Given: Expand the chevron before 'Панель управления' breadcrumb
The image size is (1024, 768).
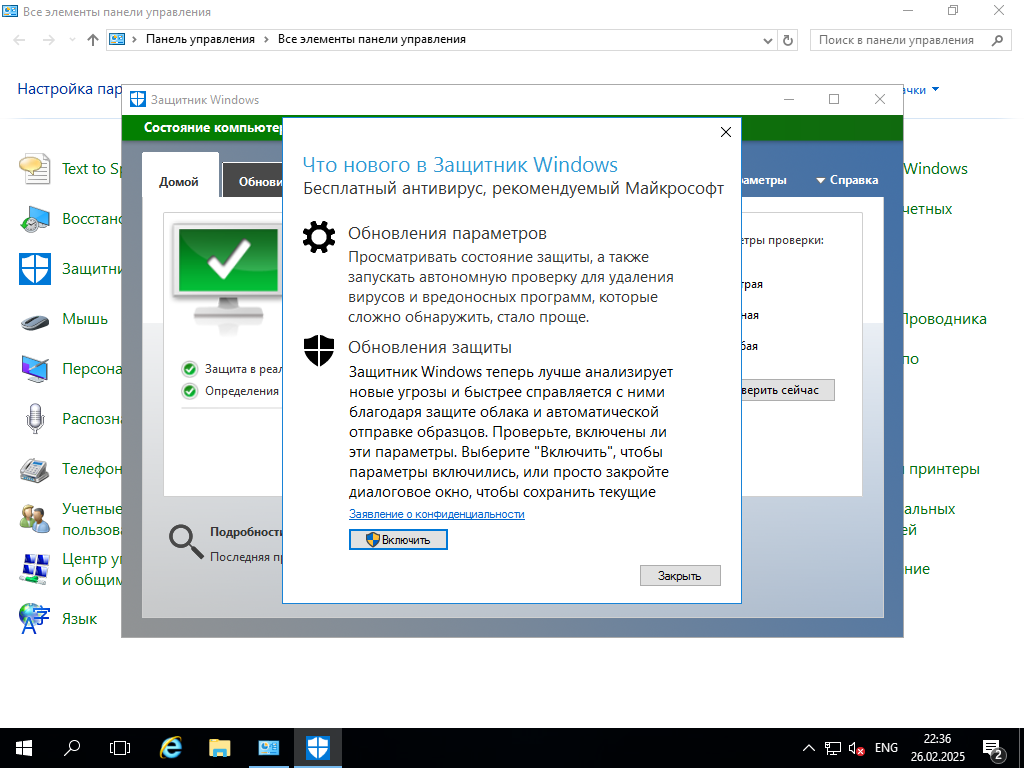Looking at the screenshot, I should (x=135, y=39).
